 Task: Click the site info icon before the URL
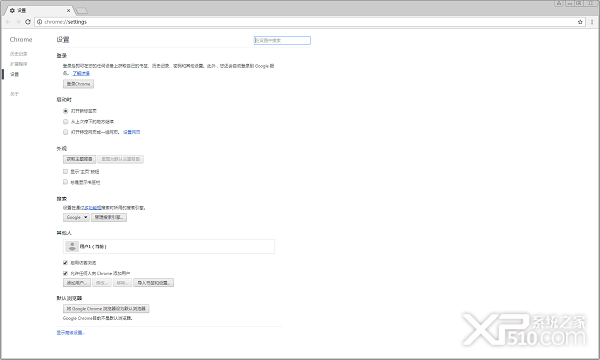tap(39, 22)
